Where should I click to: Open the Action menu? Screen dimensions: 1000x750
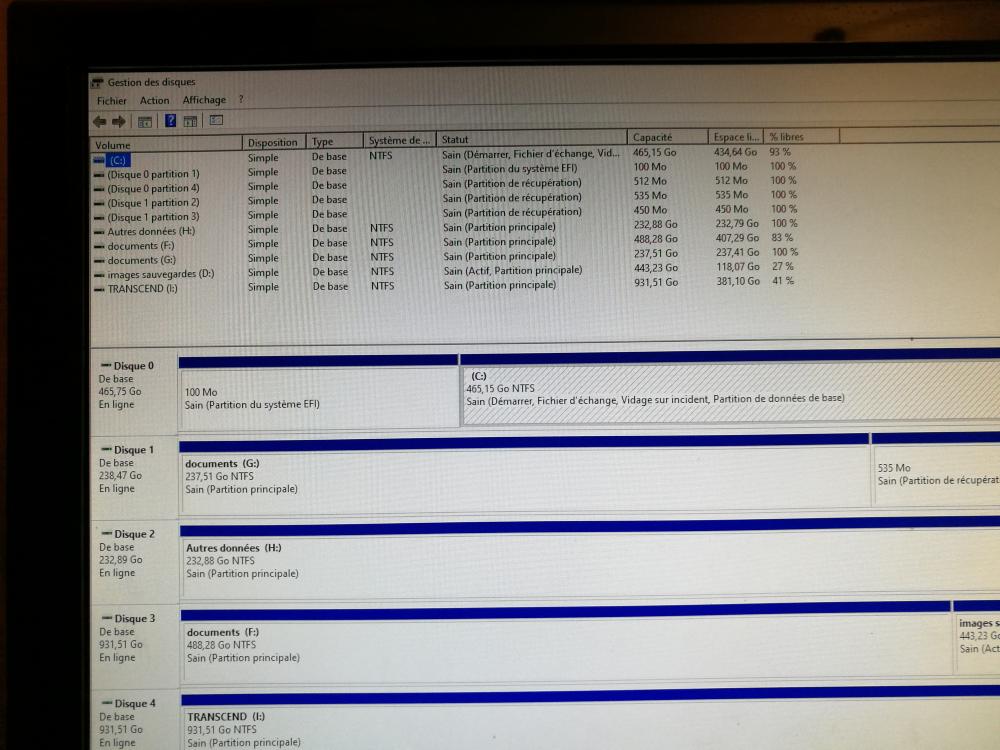pyautogui.click(x=154, y=100)
